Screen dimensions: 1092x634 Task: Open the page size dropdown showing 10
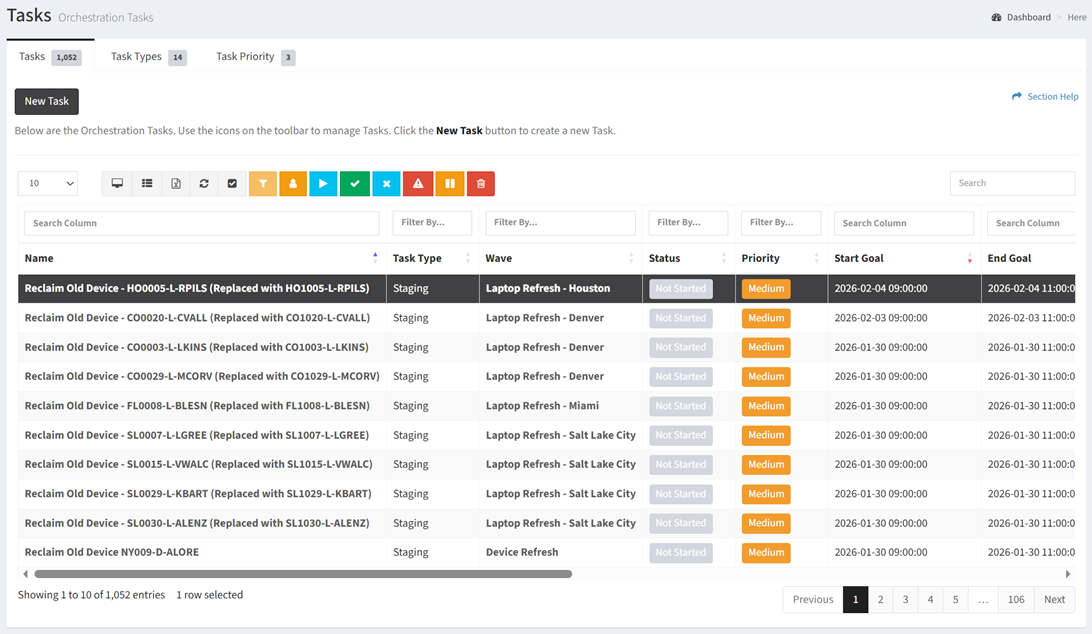click(x=48, y=183)
